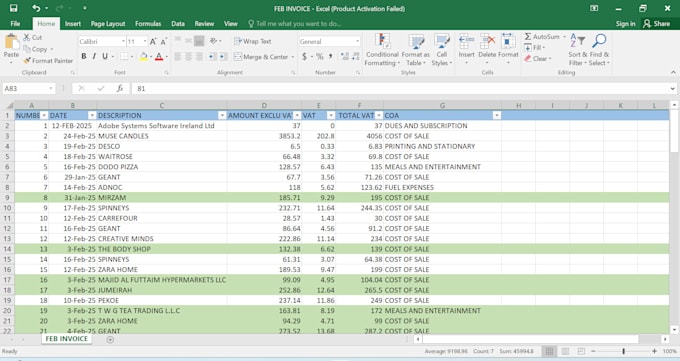Click the Paste clipboard icon
This screenshot has width=680, height=361.
click(11, 43)
